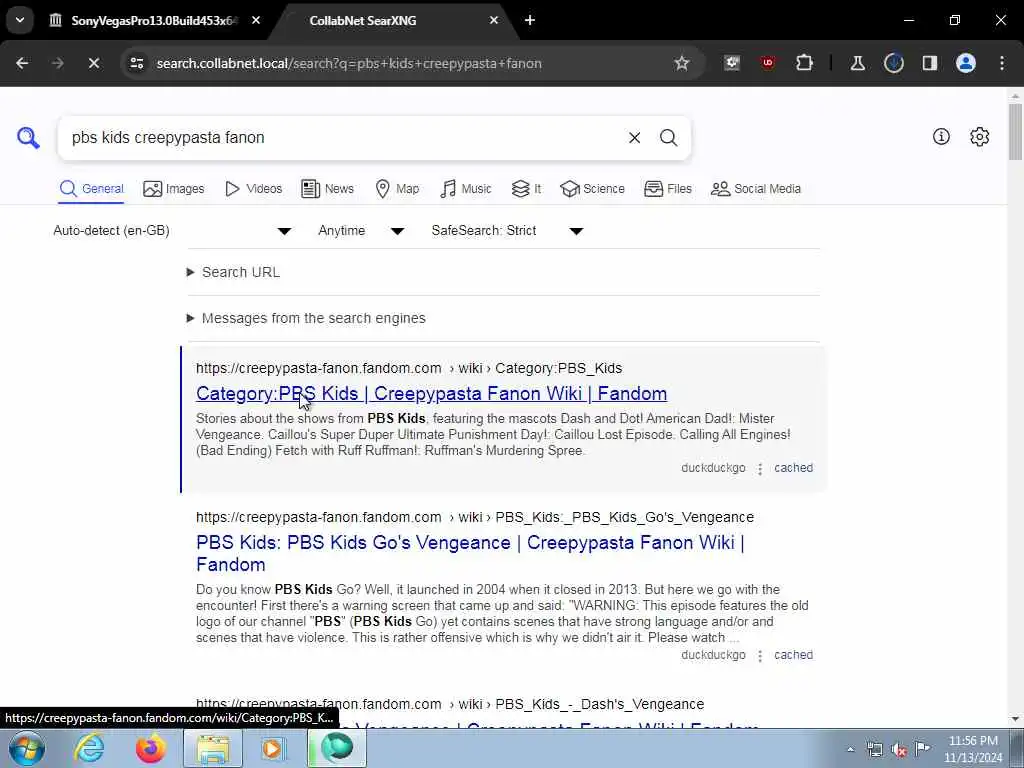Open the network tray icon
The height and width of the screenshot is (768, 1024).
point(874,750)
